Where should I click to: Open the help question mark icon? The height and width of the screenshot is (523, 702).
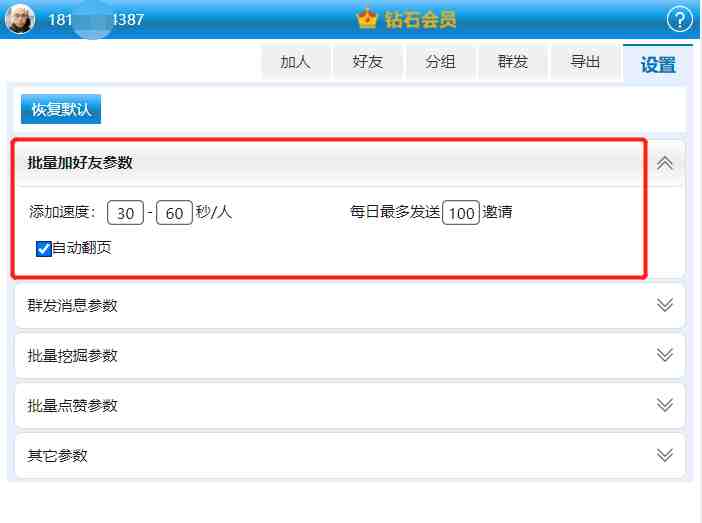click(x=679, y=20)
